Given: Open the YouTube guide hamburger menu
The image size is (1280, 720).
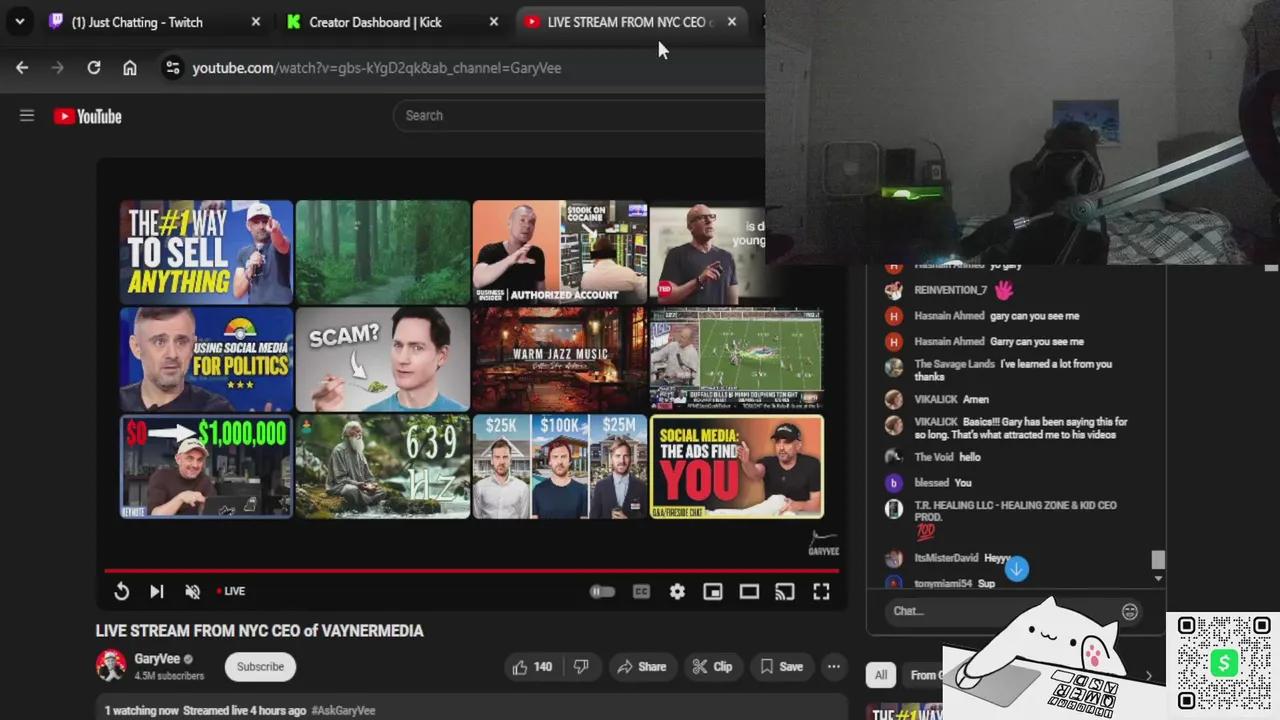Looking at the screenshot, I should point(27,116).
